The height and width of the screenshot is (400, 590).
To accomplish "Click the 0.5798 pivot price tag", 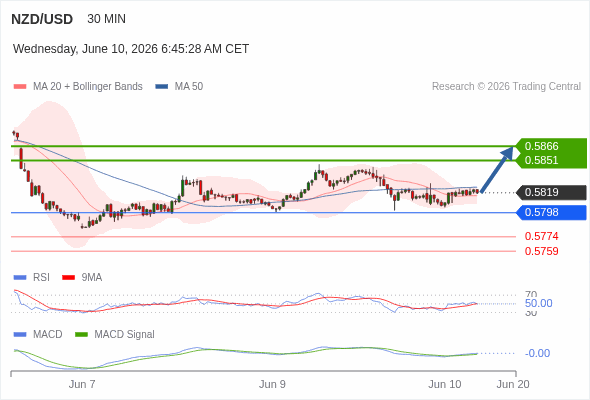I will coord(552,212).
